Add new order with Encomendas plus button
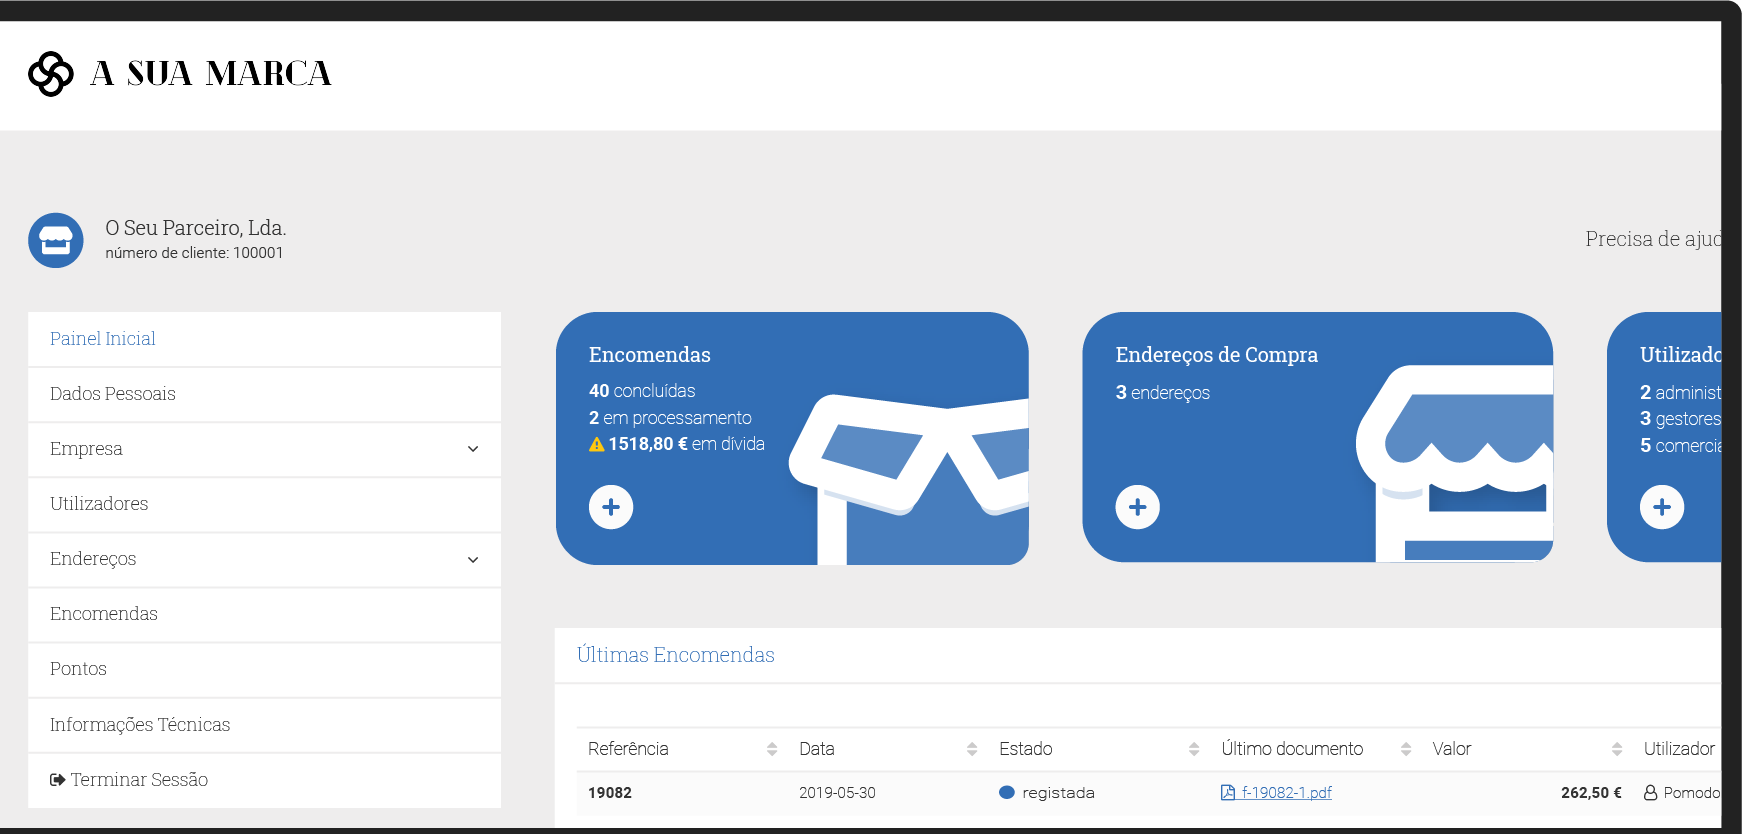The height and width of the screenshot is (834, 1742). [611, 507]
